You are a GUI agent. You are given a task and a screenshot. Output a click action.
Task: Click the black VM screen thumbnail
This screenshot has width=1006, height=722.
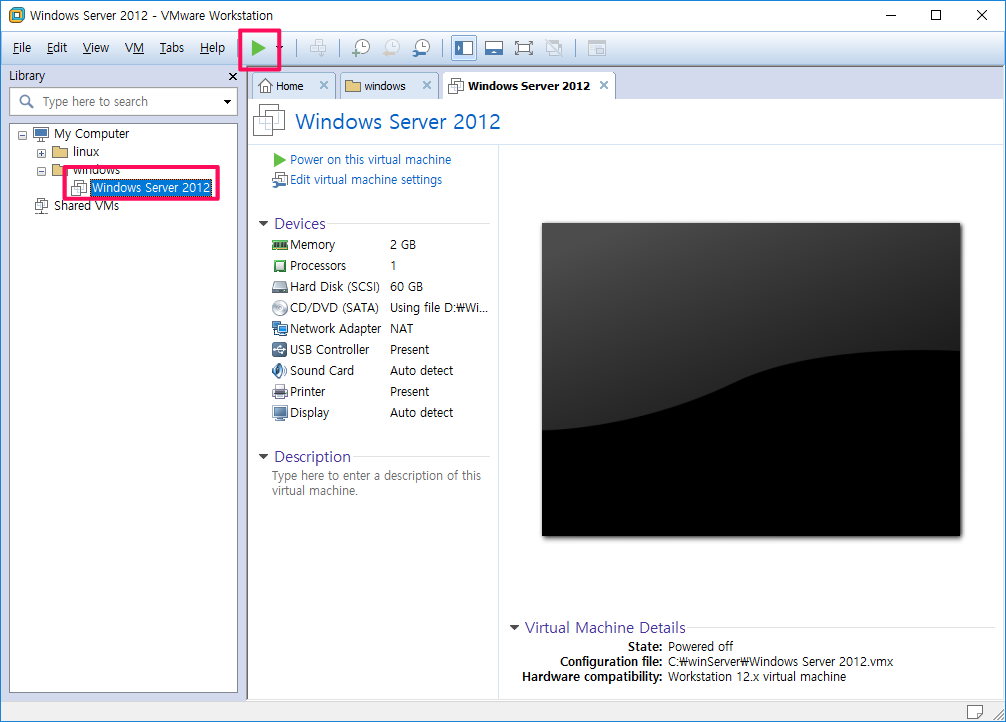(751, 379)
